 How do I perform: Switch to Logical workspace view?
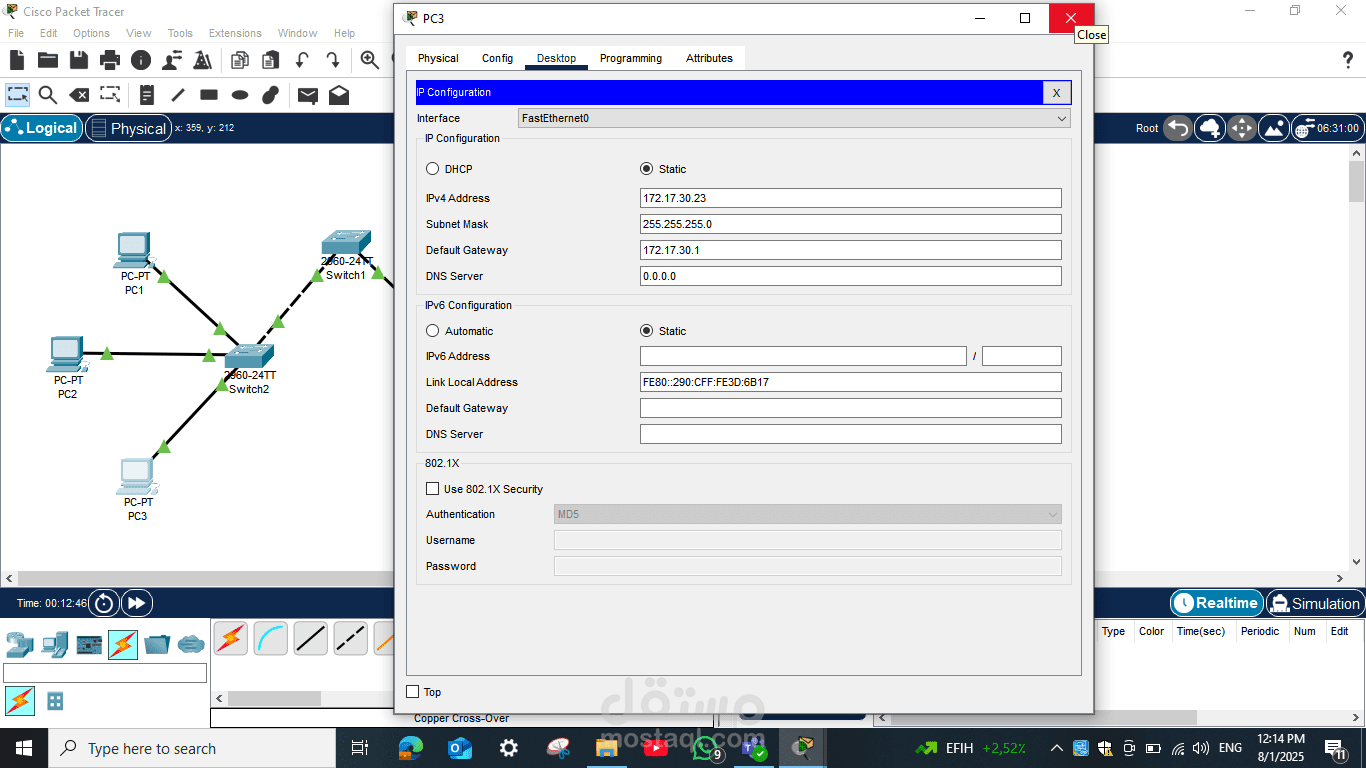click(x=41, y=128)
